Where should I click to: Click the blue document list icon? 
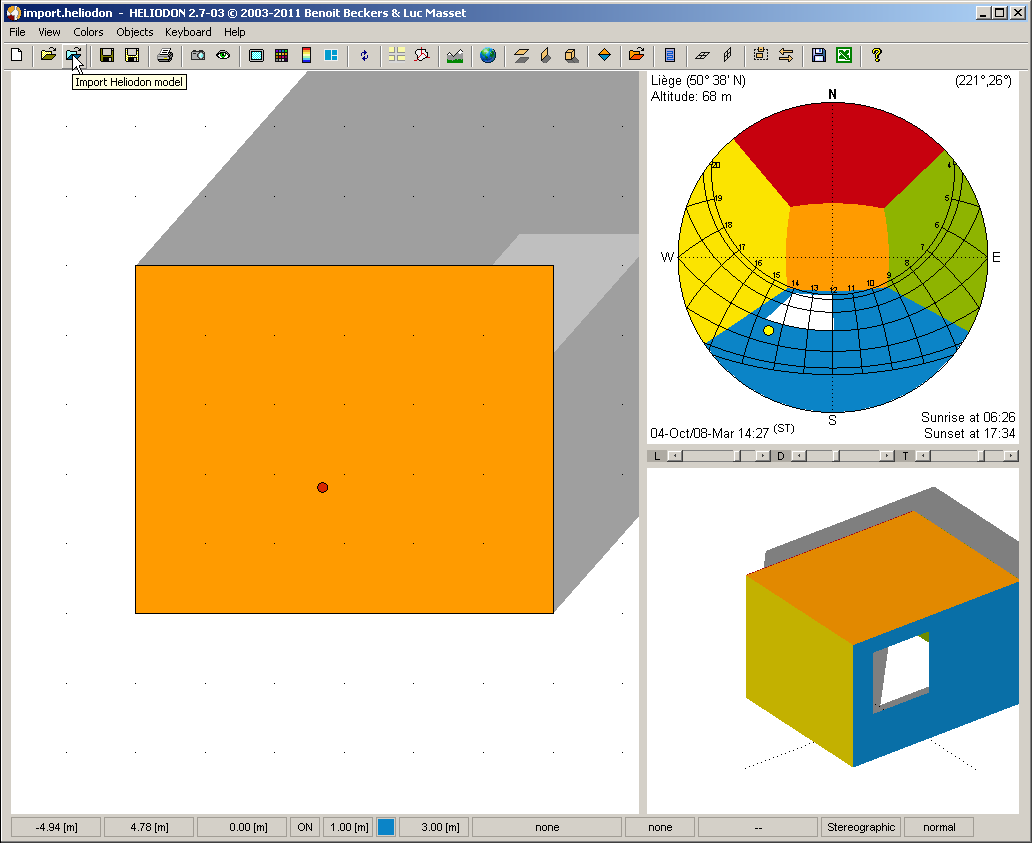click(x=669, y=55)
